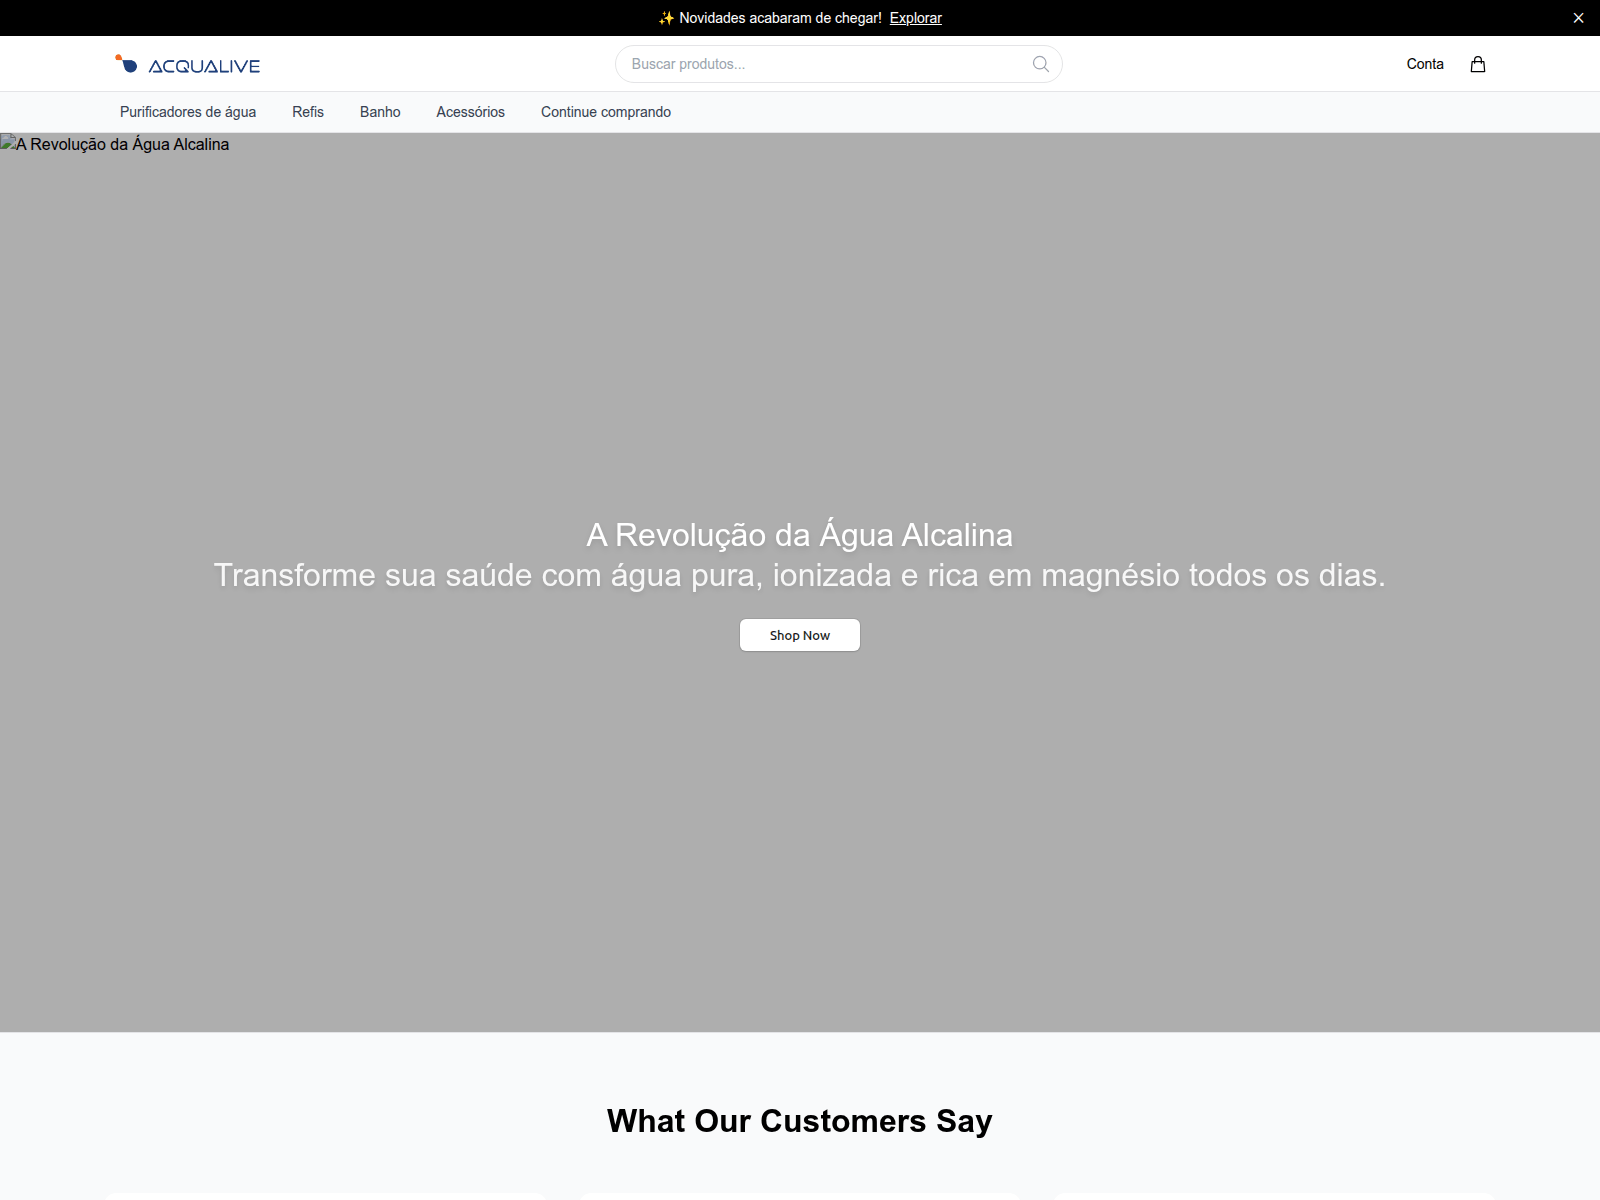The width and height of the screenshot is (1600, 1200).
Task: Click the Acqualive logo
Action: (x=187, y=65)
